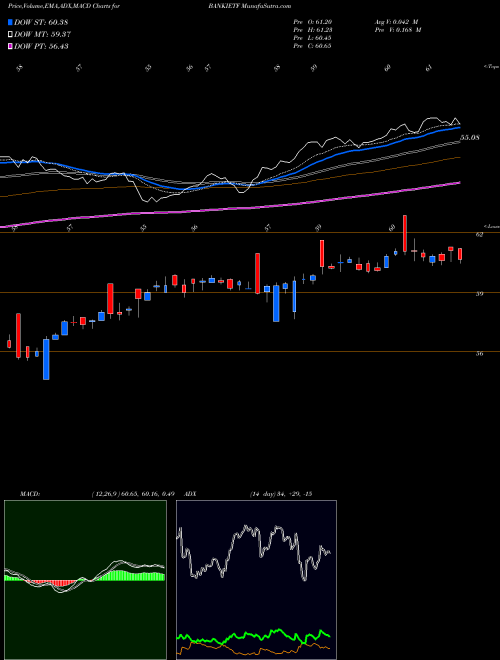
Task: Open the ADX indicator panel
Action: click(256, 580)
